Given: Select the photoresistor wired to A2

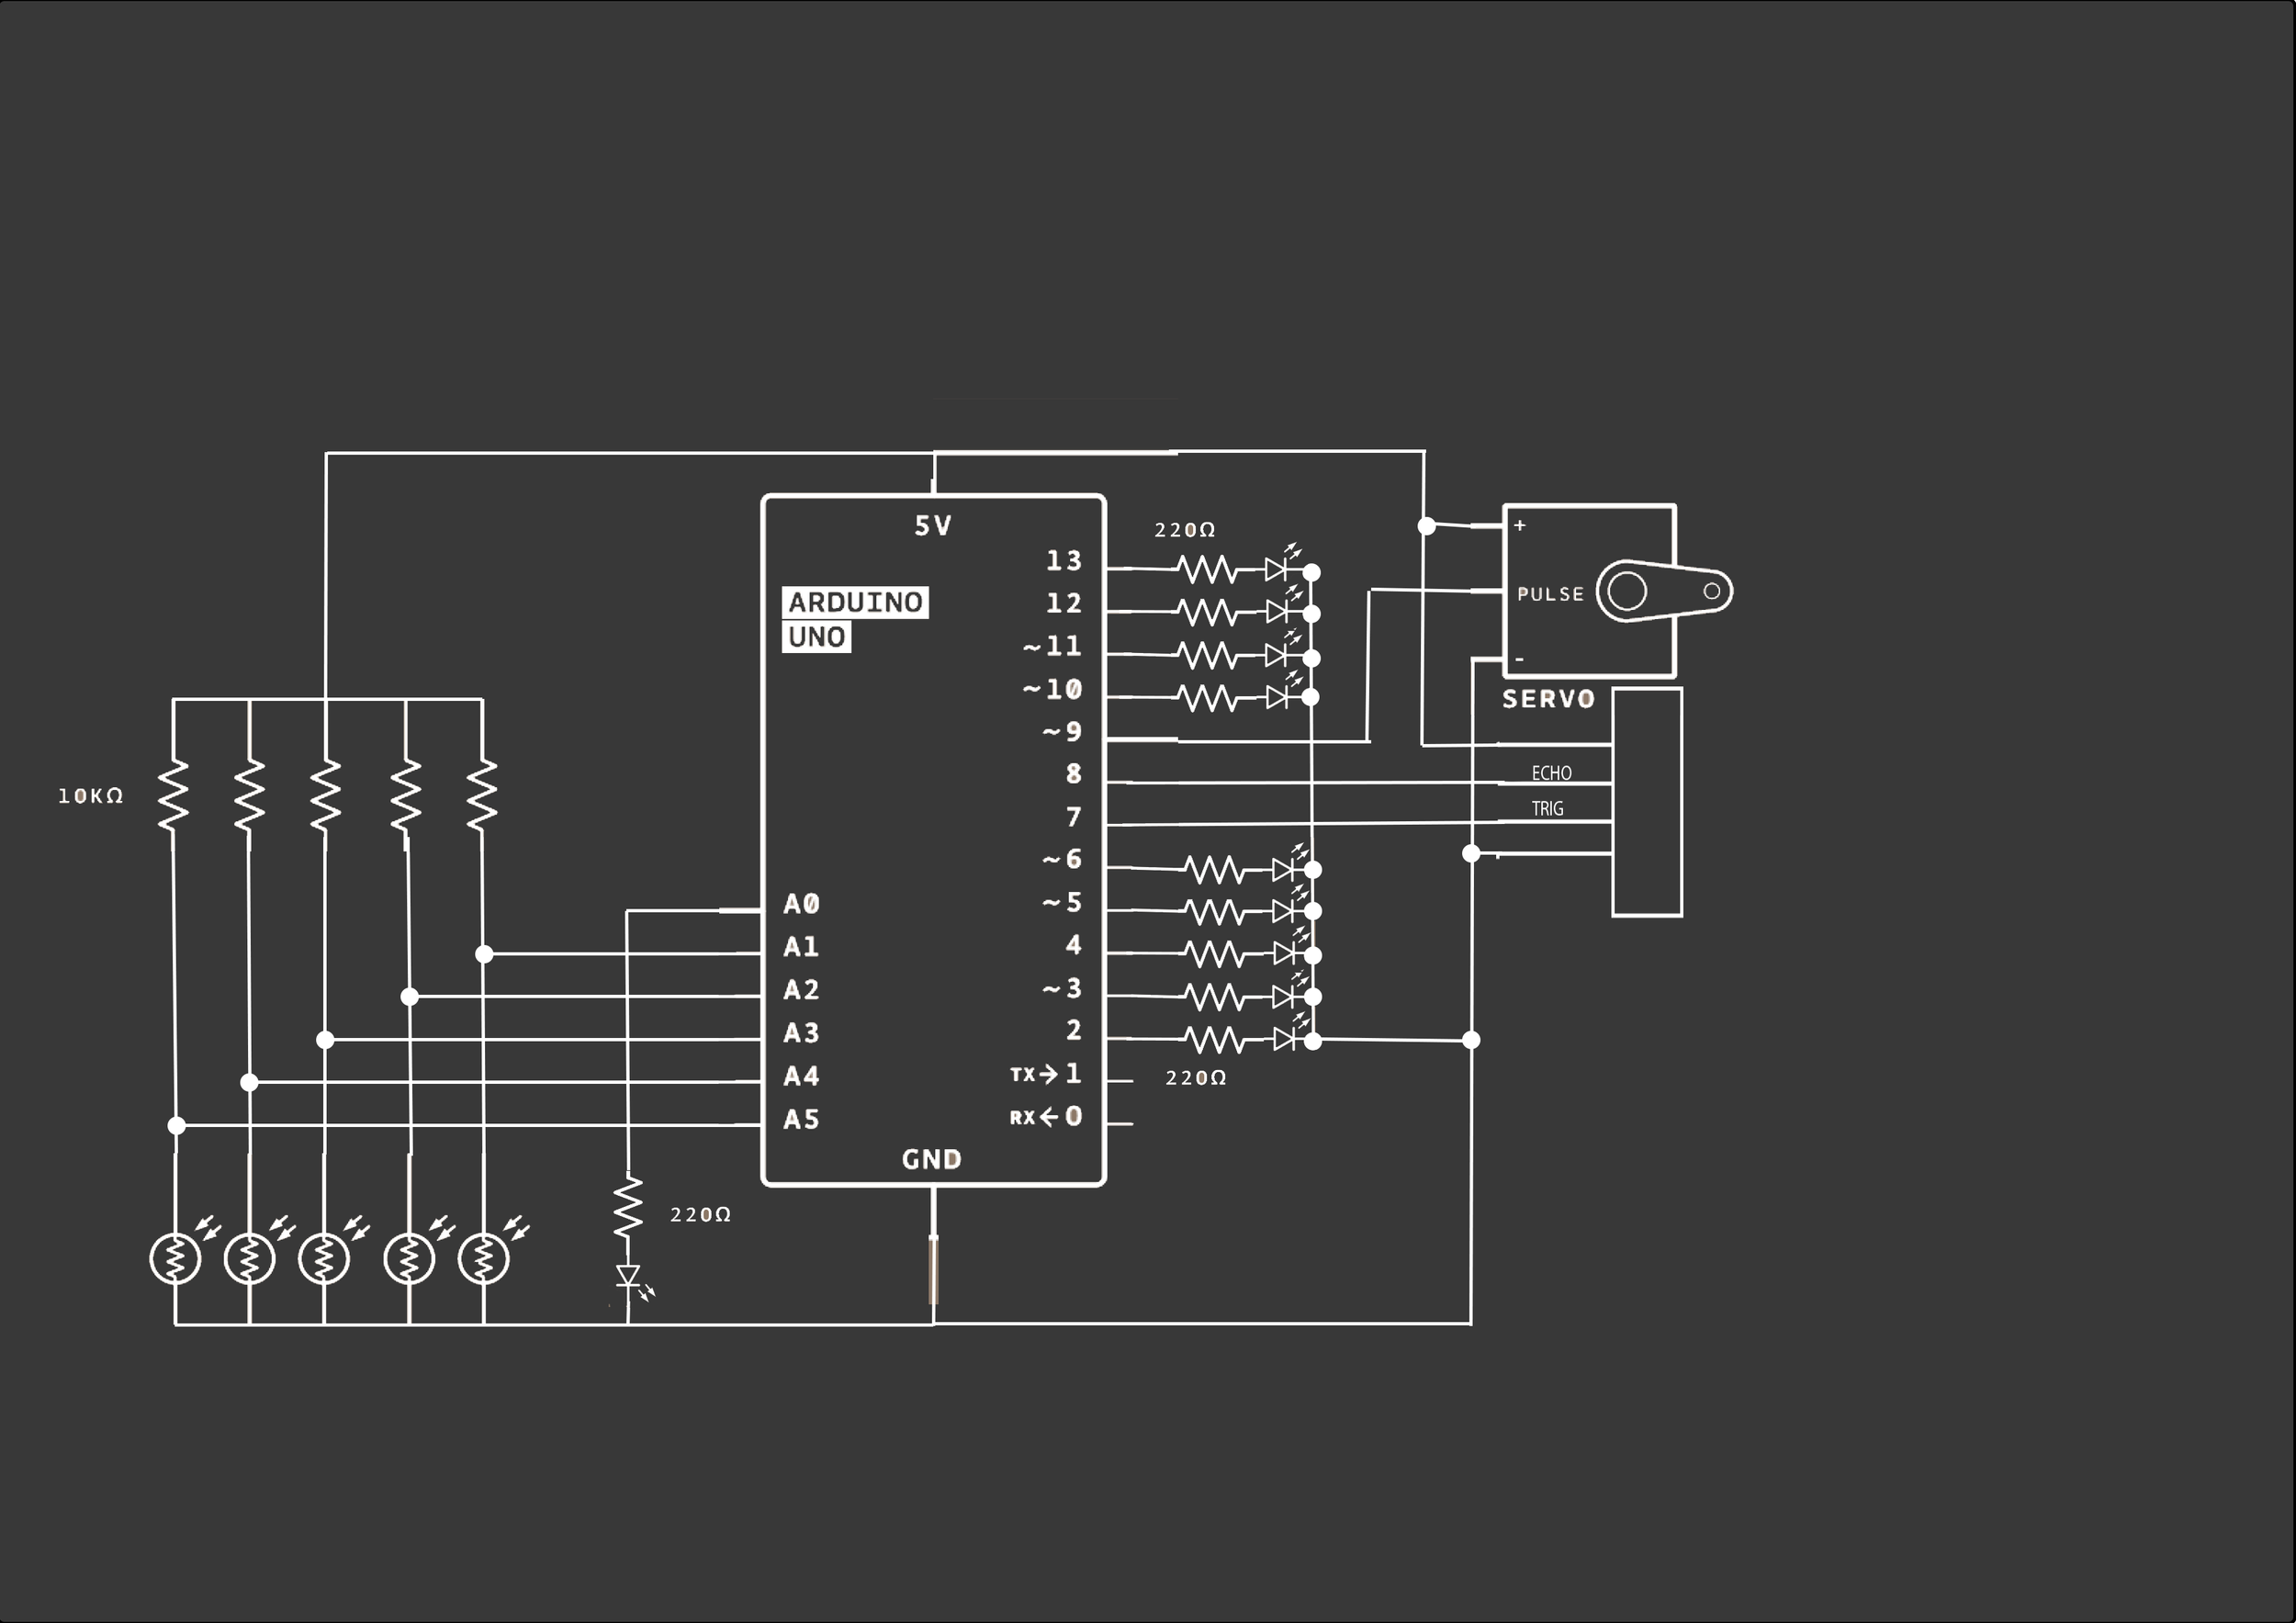Looking at the screenshot, I should click(410, 1258).
